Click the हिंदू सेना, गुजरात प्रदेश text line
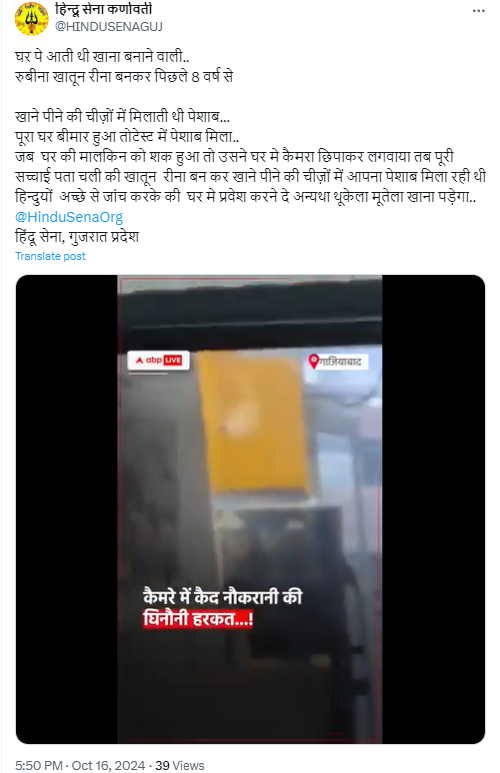The width and height of the screenshot is (500, 773). click(x=77, y=237)
